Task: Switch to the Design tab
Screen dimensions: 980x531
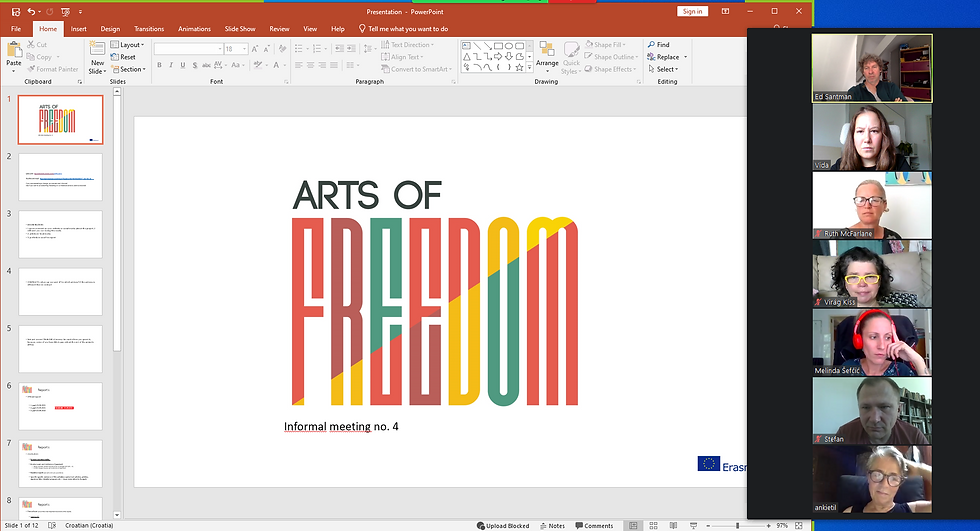Action: (110, 29)
